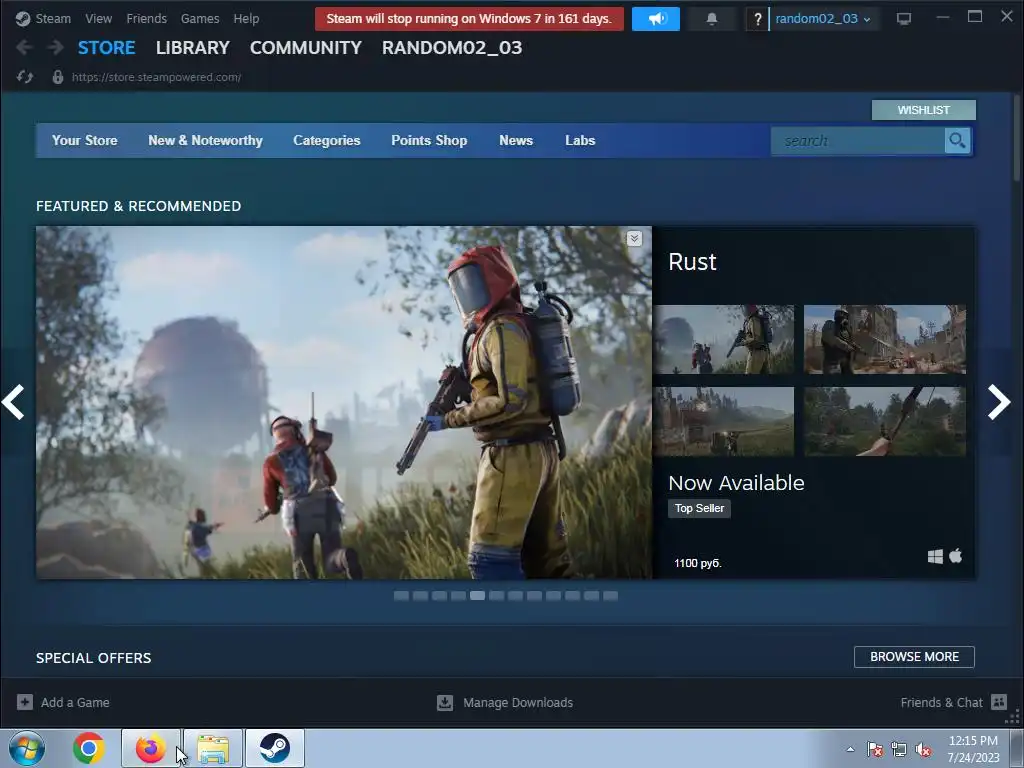
Task: Select the top-right Rust screenshot thumbnail
Action: pos(884,339)
